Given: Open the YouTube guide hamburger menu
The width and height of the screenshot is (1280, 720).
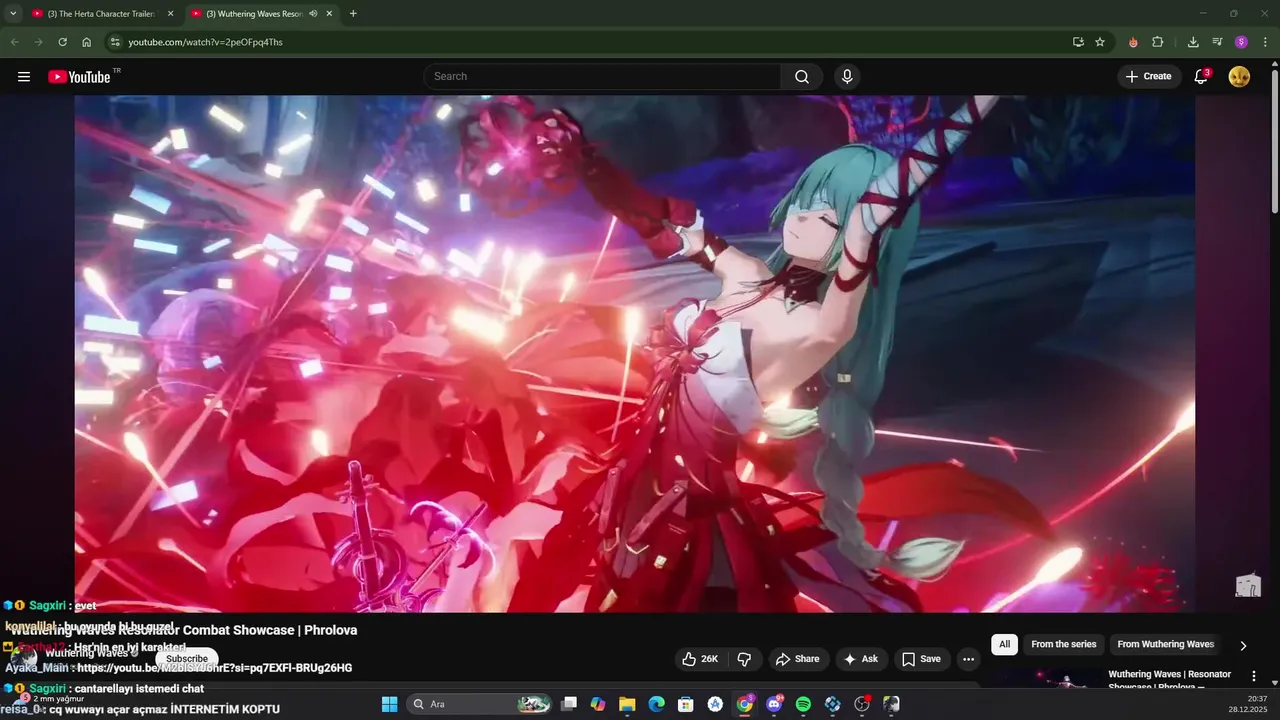Looking at the screenshot, I should (x=24, y=76).
